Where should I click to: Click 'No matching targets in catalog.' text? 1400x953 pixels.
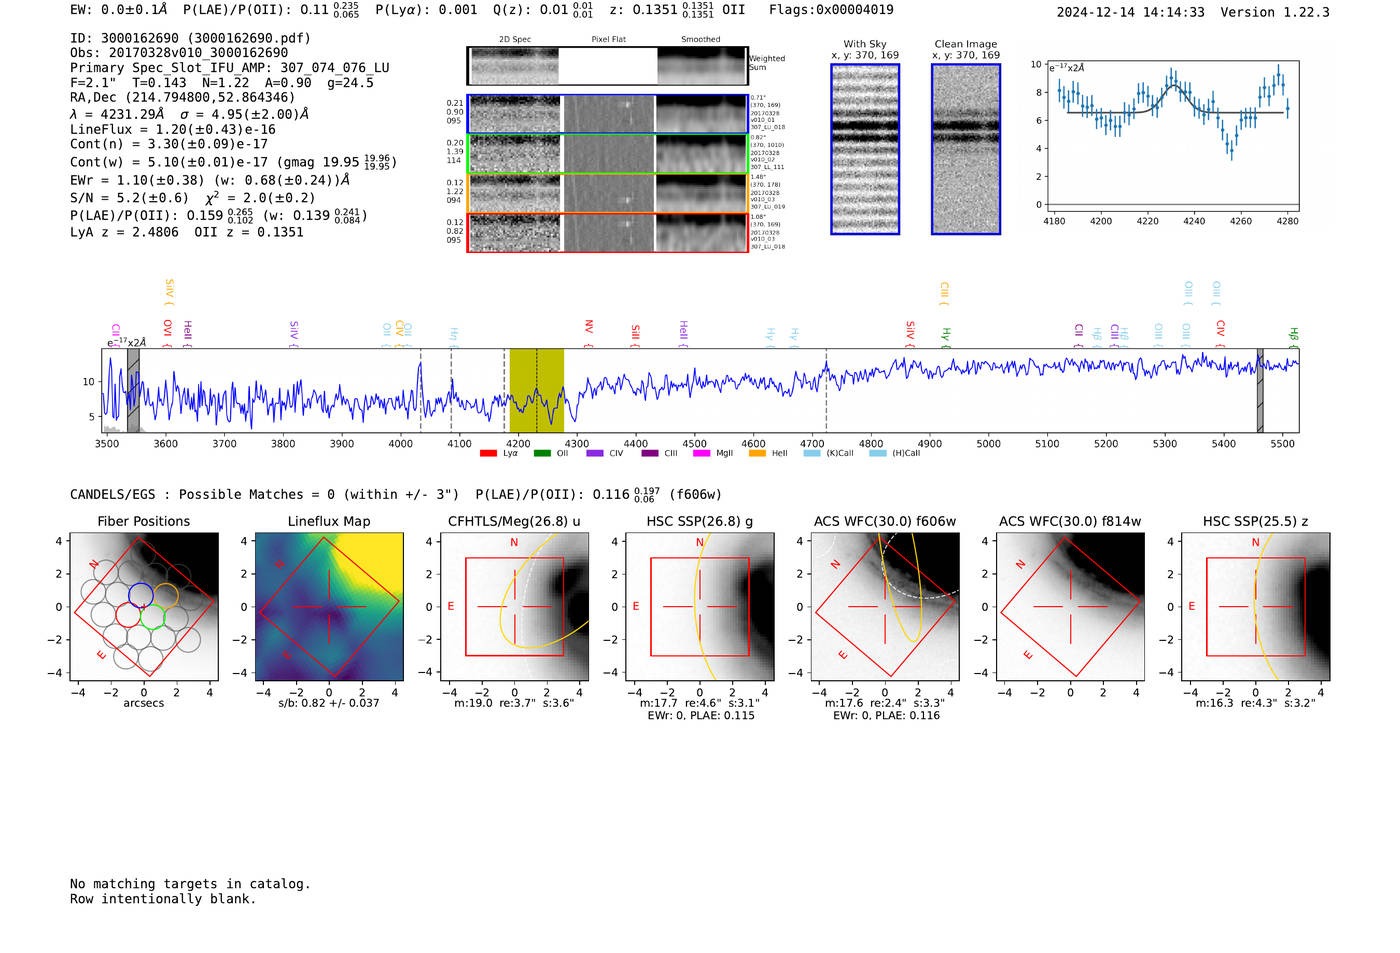coord(190,884)
